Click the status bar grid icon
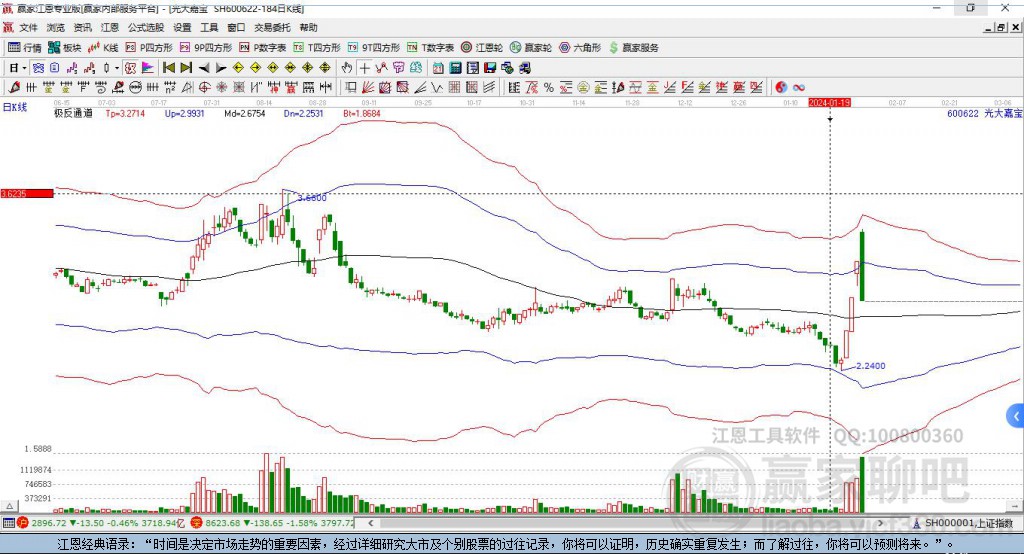This screenshot has height=554, width=1024. point(8,523)
